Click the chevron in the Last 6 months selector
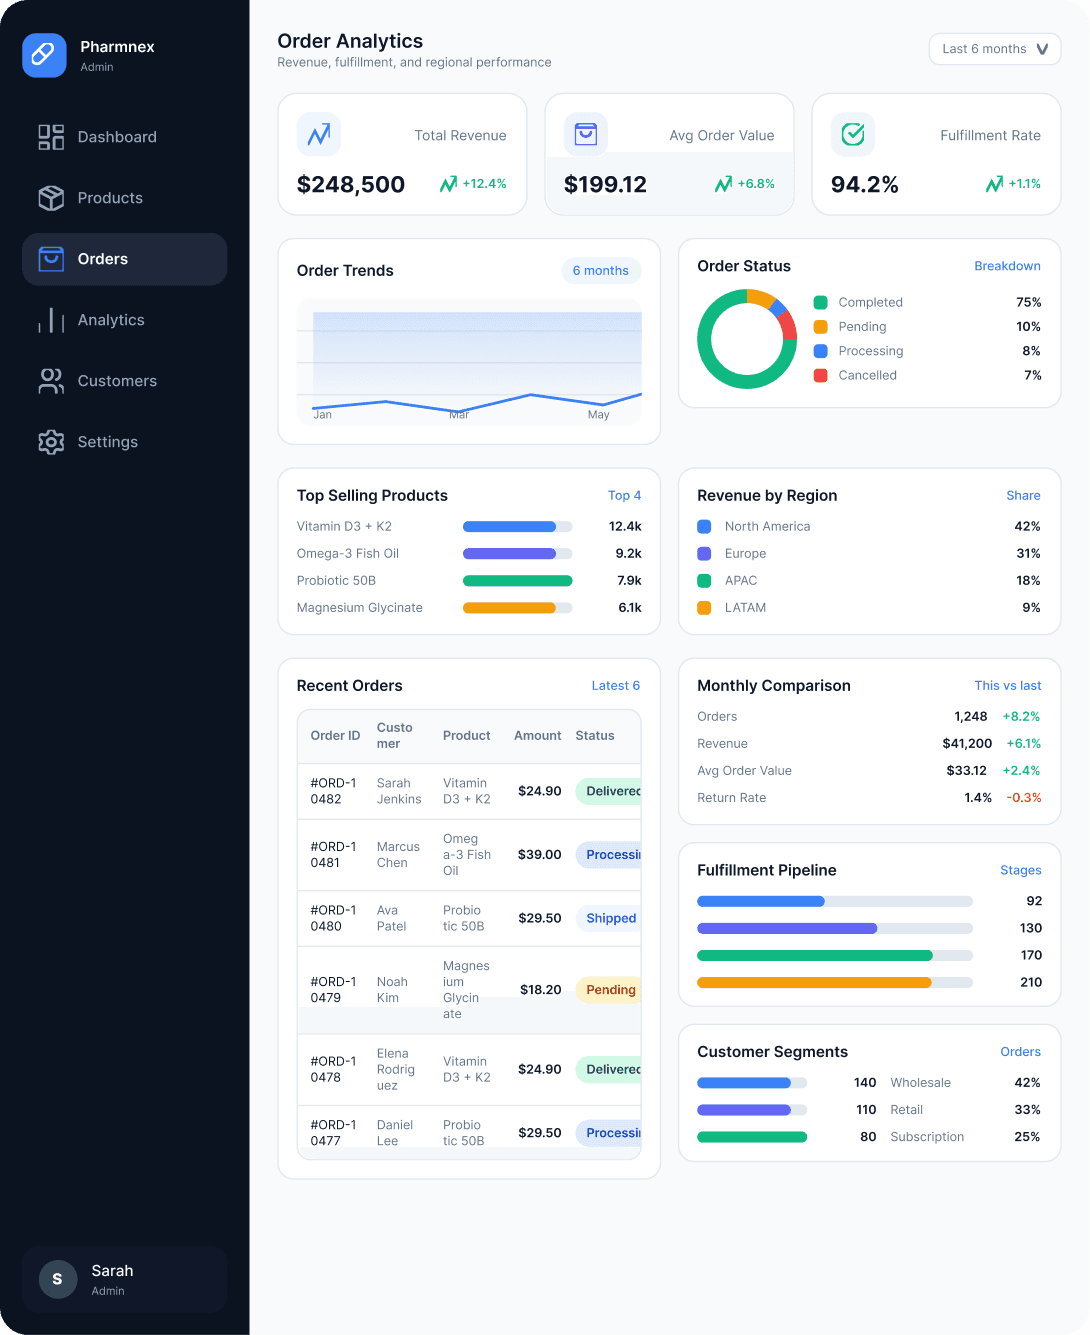This screenshot has width=1090, height=1335. (1042, 49)
